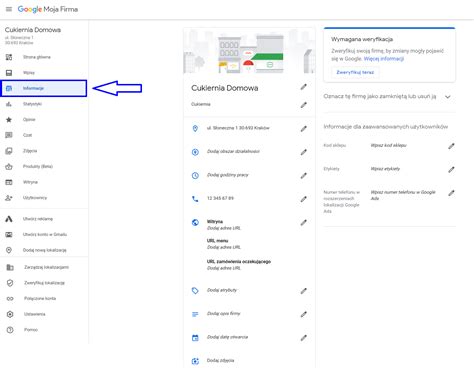Open Strona główna in the sidebar
The image size is (474, 368).
[x=37, y=57]
